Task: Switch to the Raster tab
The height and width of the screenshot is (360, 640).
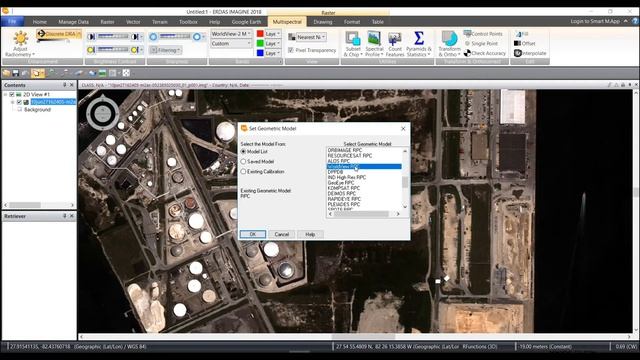Action: click(107, 22)
